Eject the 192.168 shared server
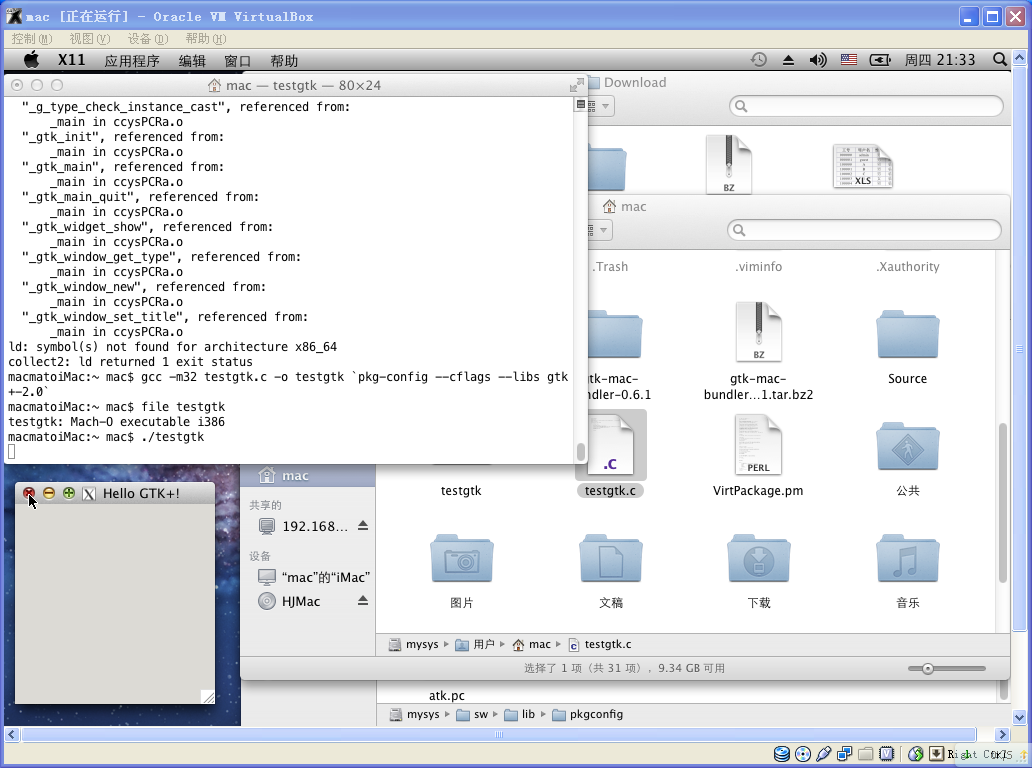 (363, 526)
